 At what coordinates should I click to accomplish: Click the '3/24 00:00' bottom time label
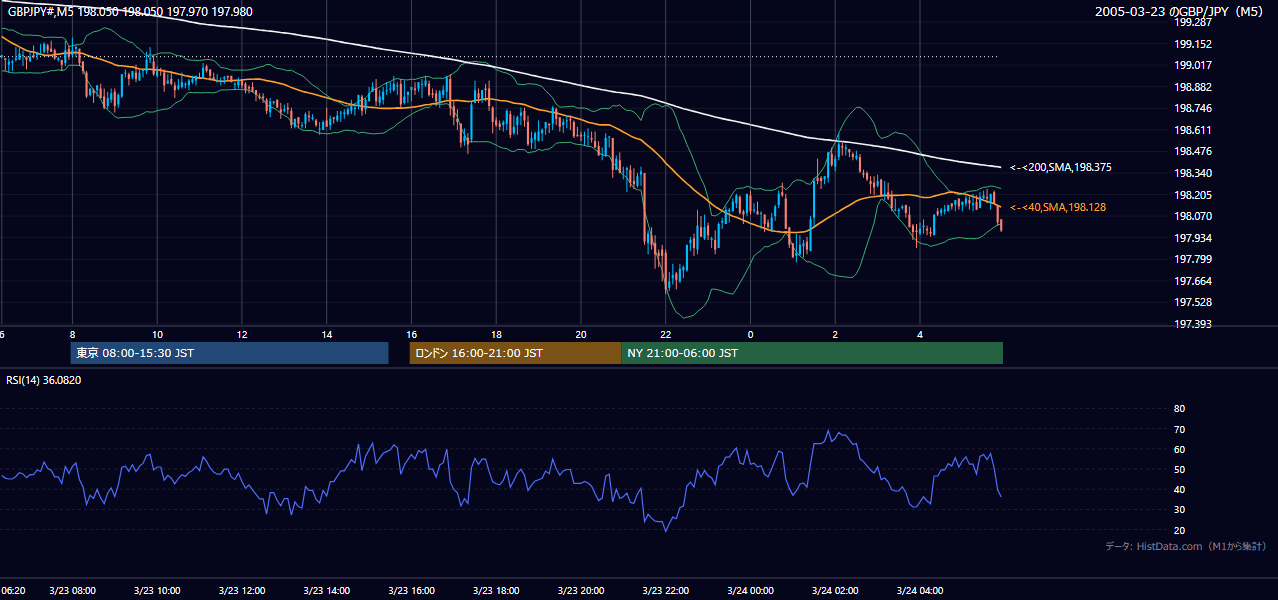750,590
